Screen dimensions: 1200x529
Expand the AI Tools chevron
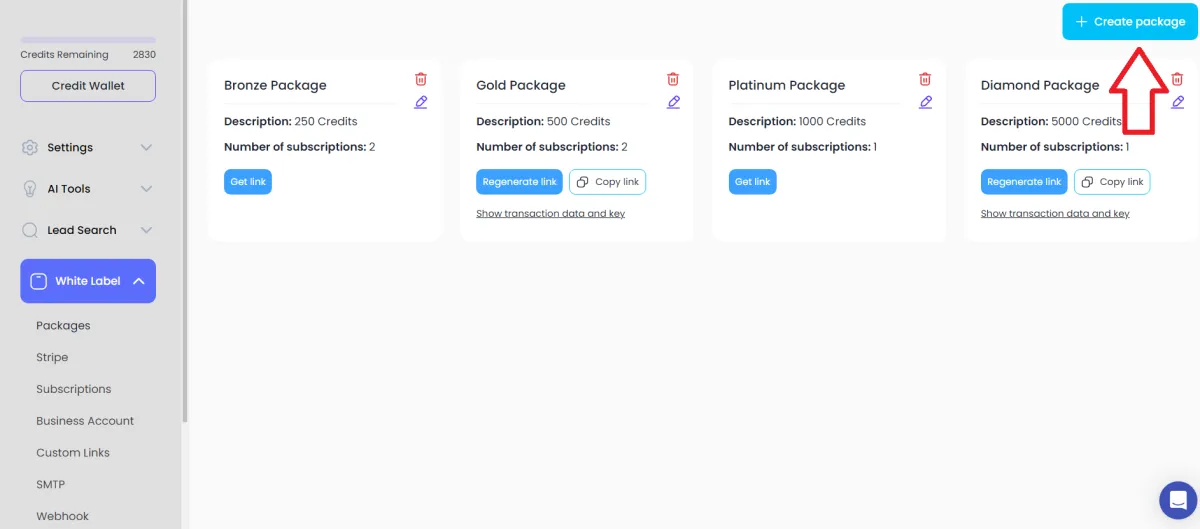[x=146, y=188]
